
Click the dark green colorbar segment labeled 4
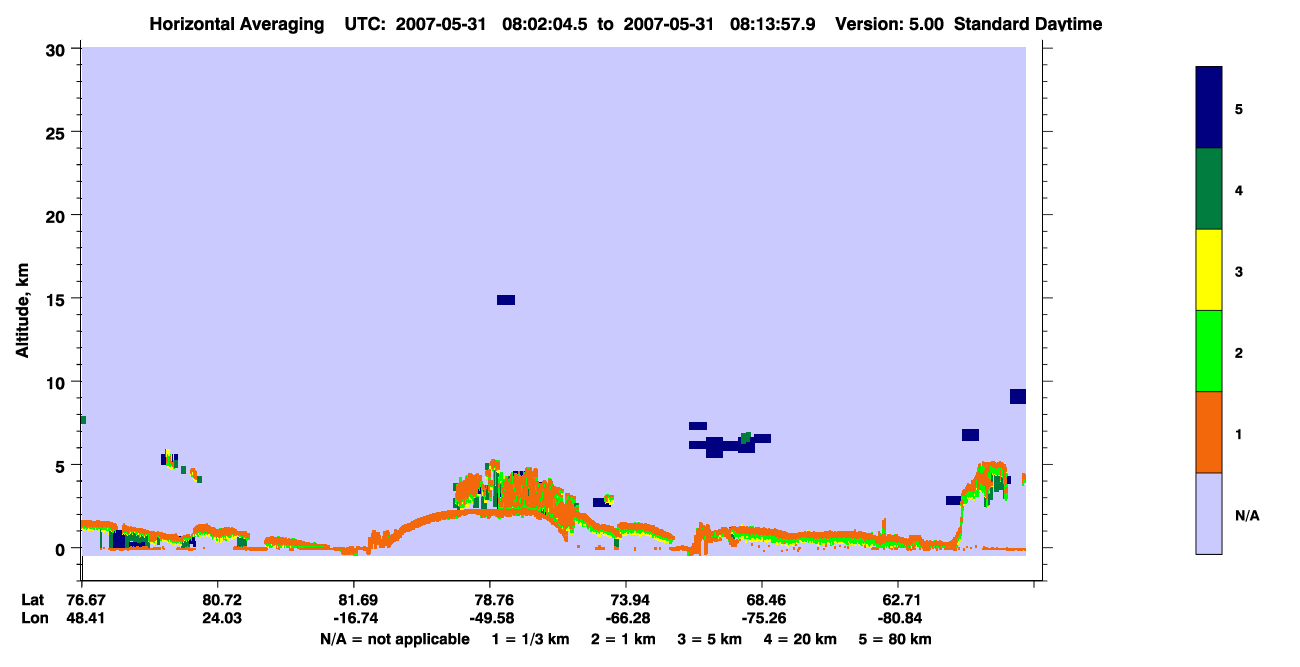click(1209, 189)
